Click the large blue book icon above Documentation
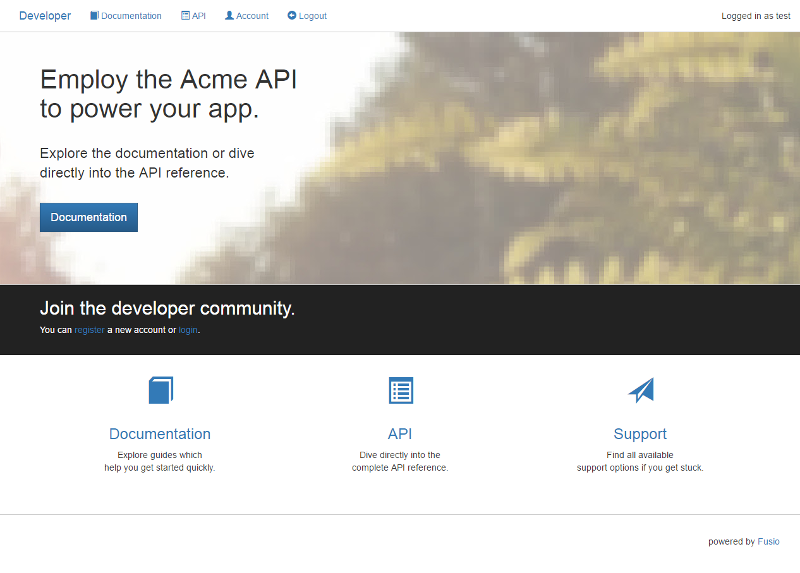 point(161,390)
